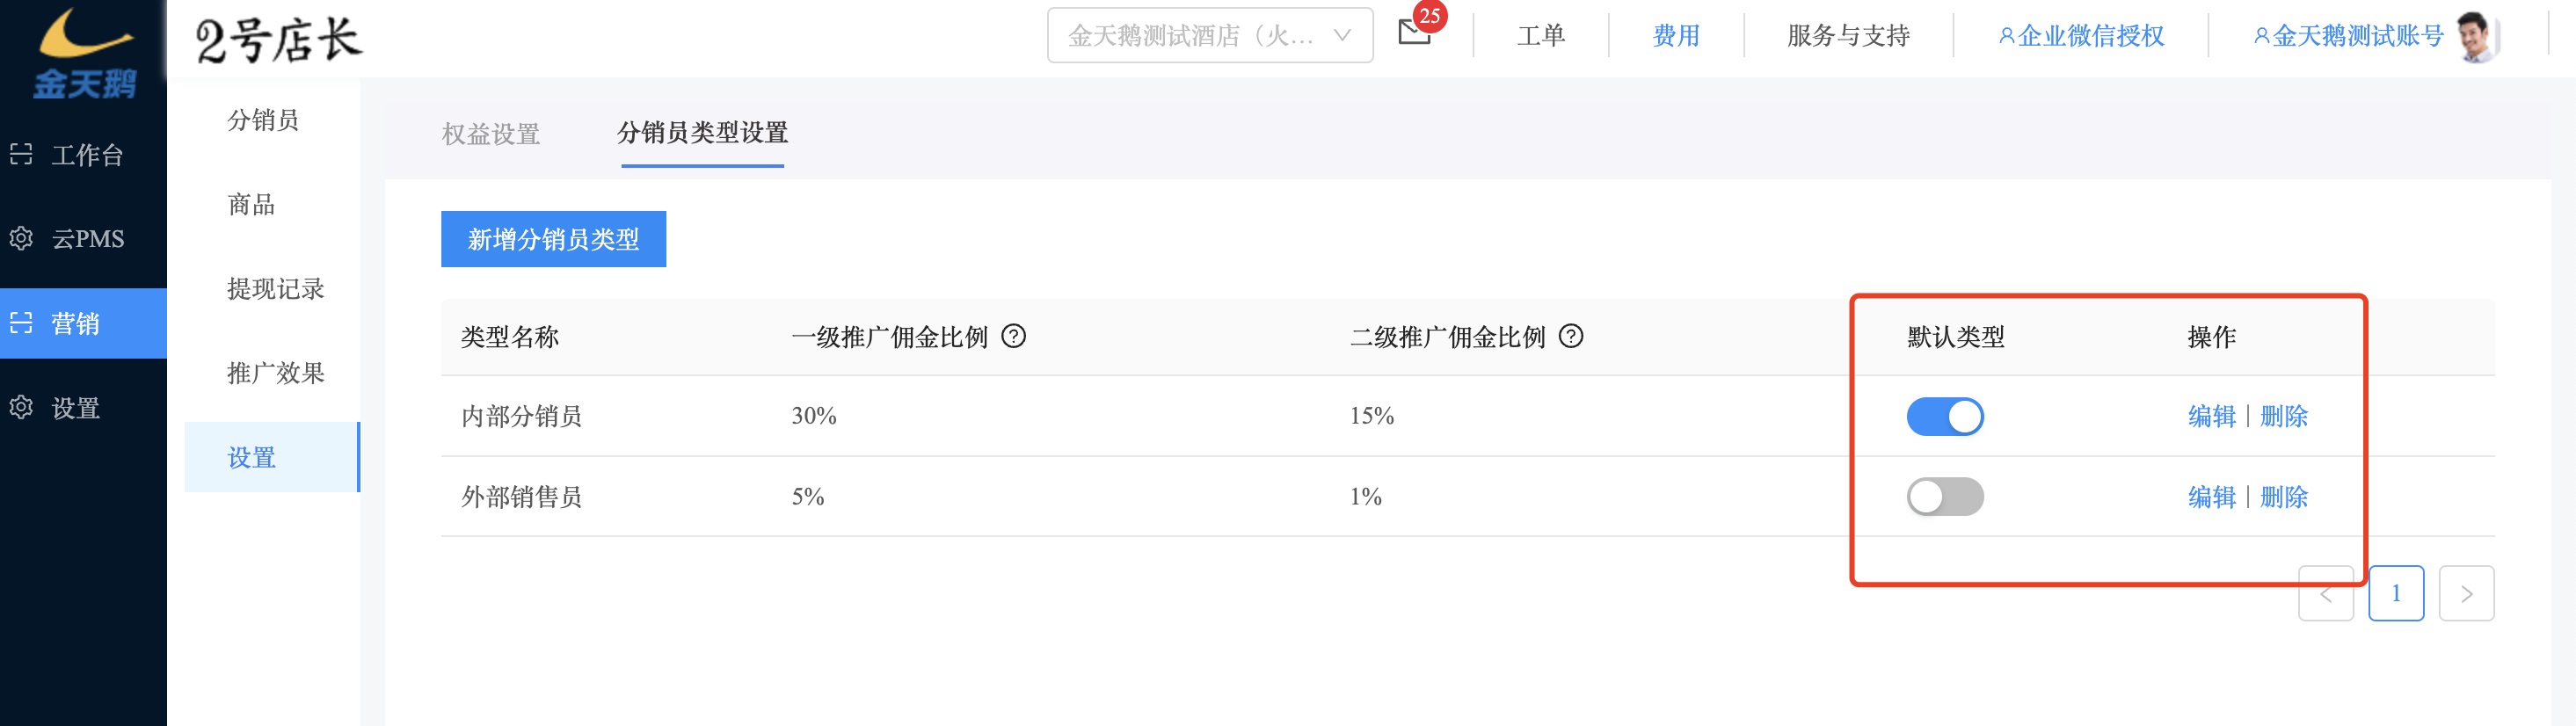Click the 金天鹅 logo
This screenshot has height=726, width=2576.
click(84, 52)
